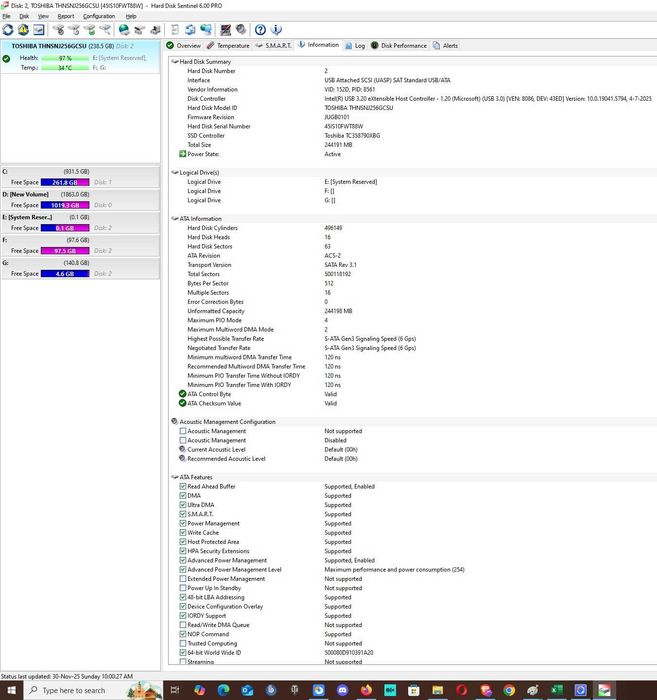This screenshot has height=700, width=657.
Task: Click the ATA Control Byte green check icon
Action: (182, 394)
